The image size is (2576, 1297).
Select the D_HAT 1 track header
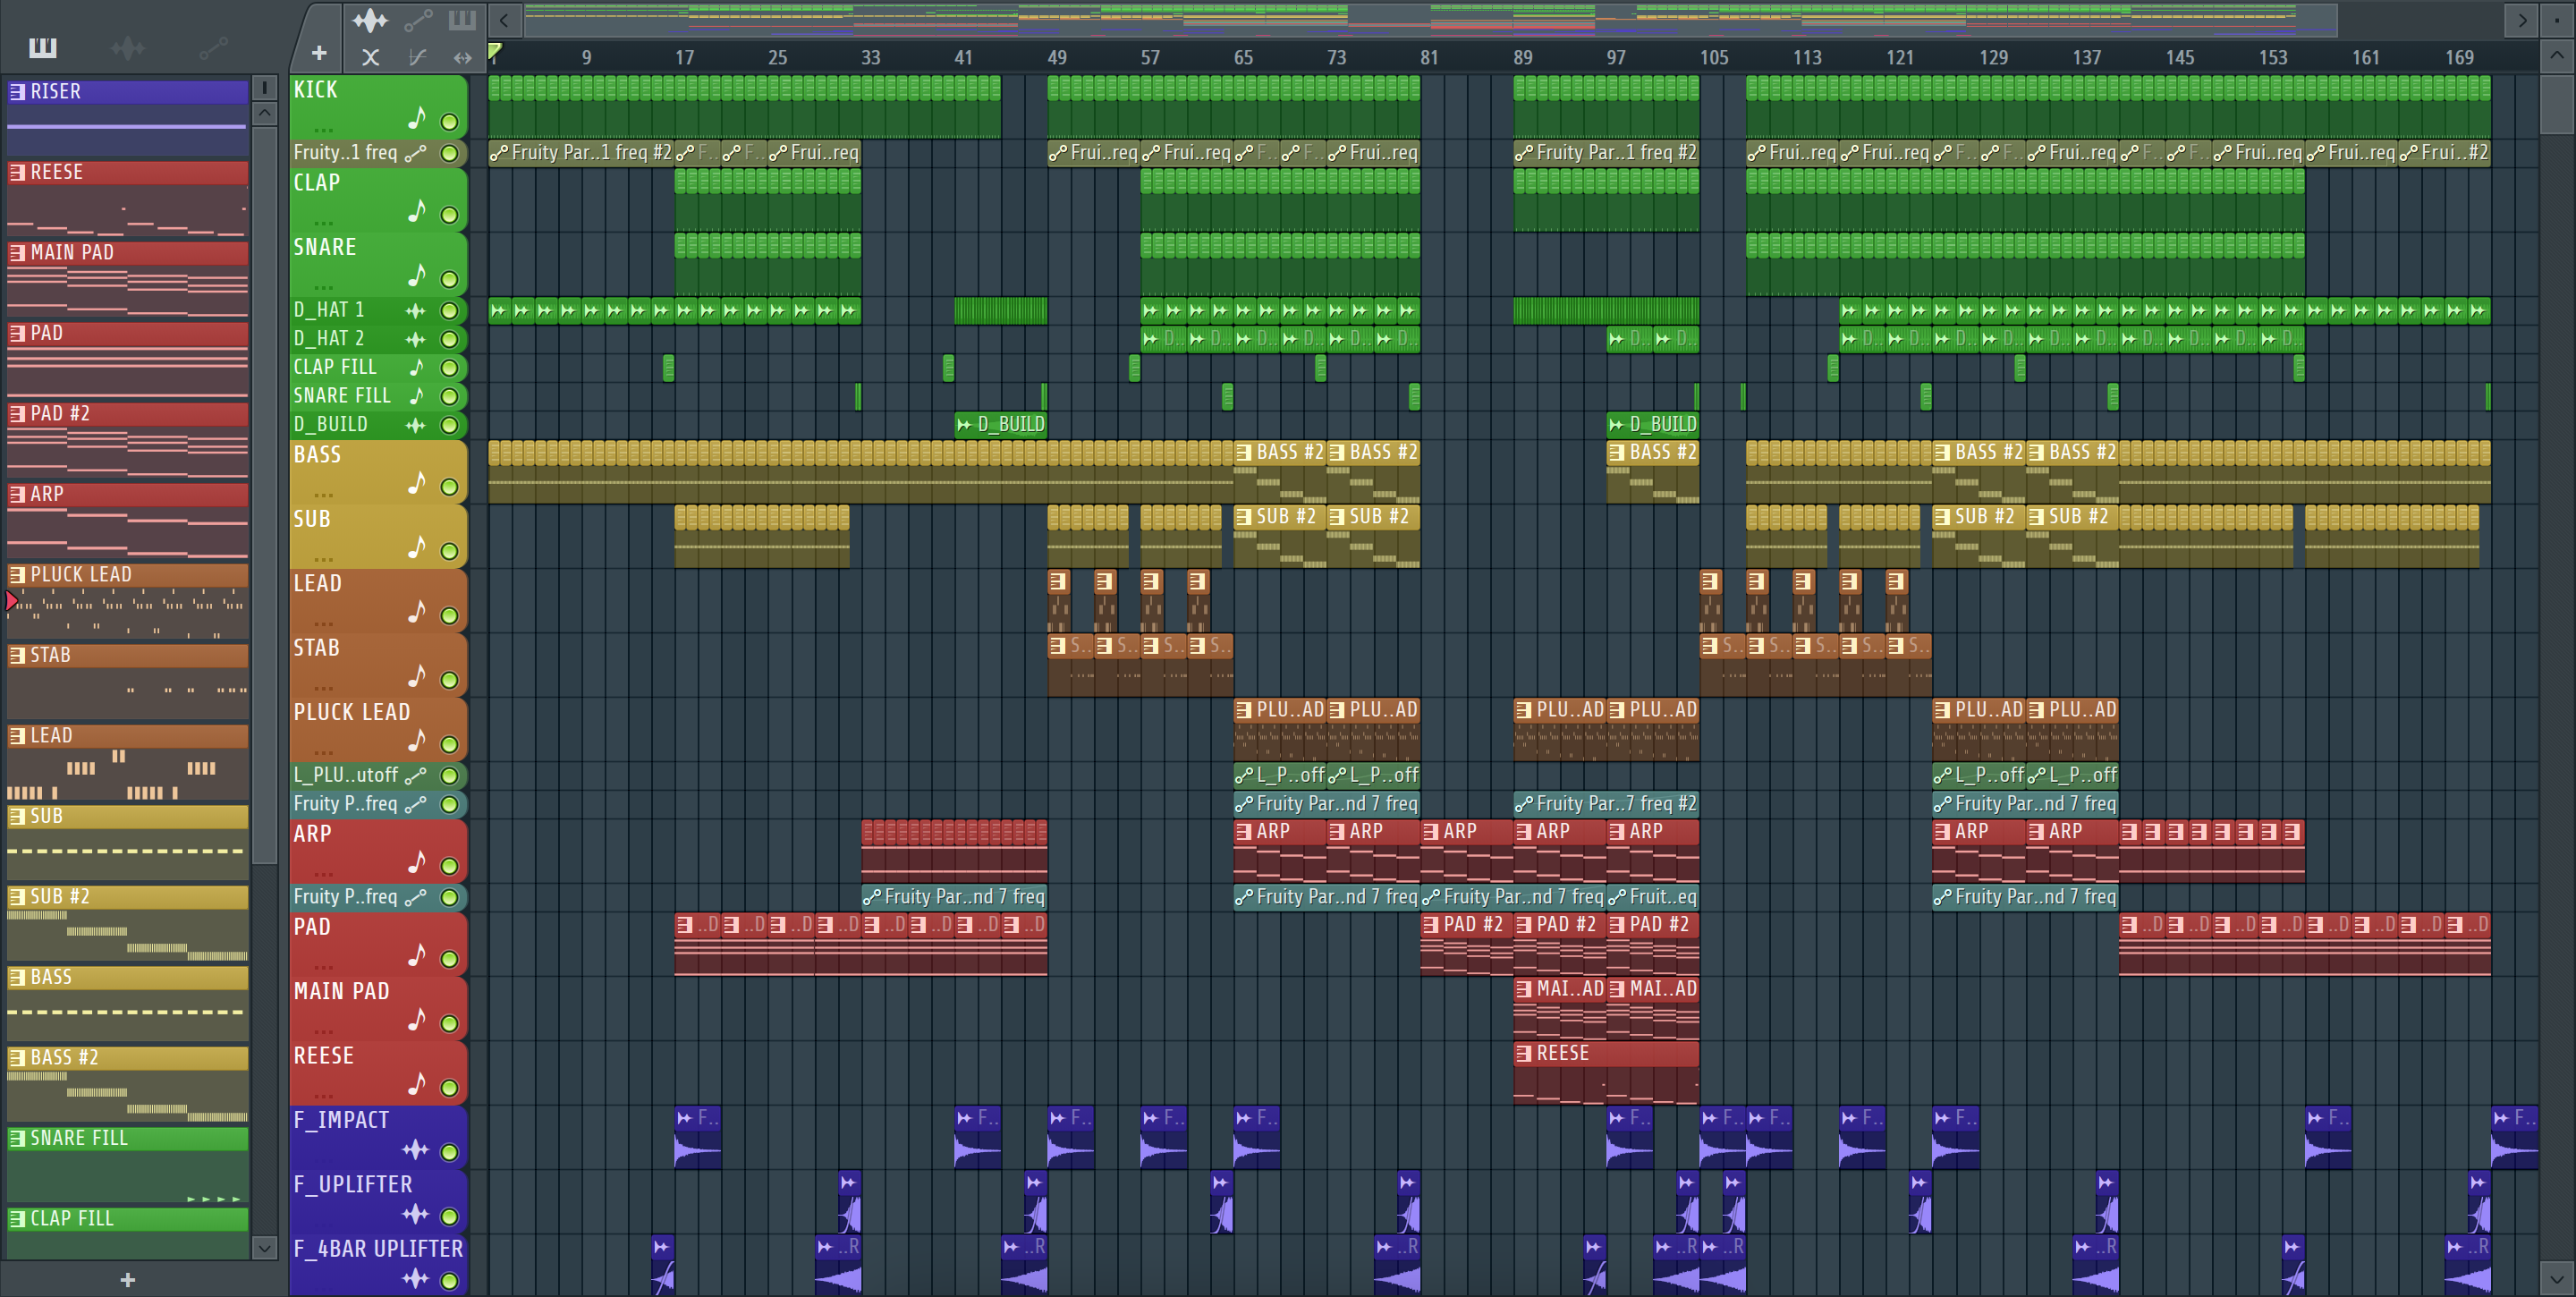tap(378, 311)
